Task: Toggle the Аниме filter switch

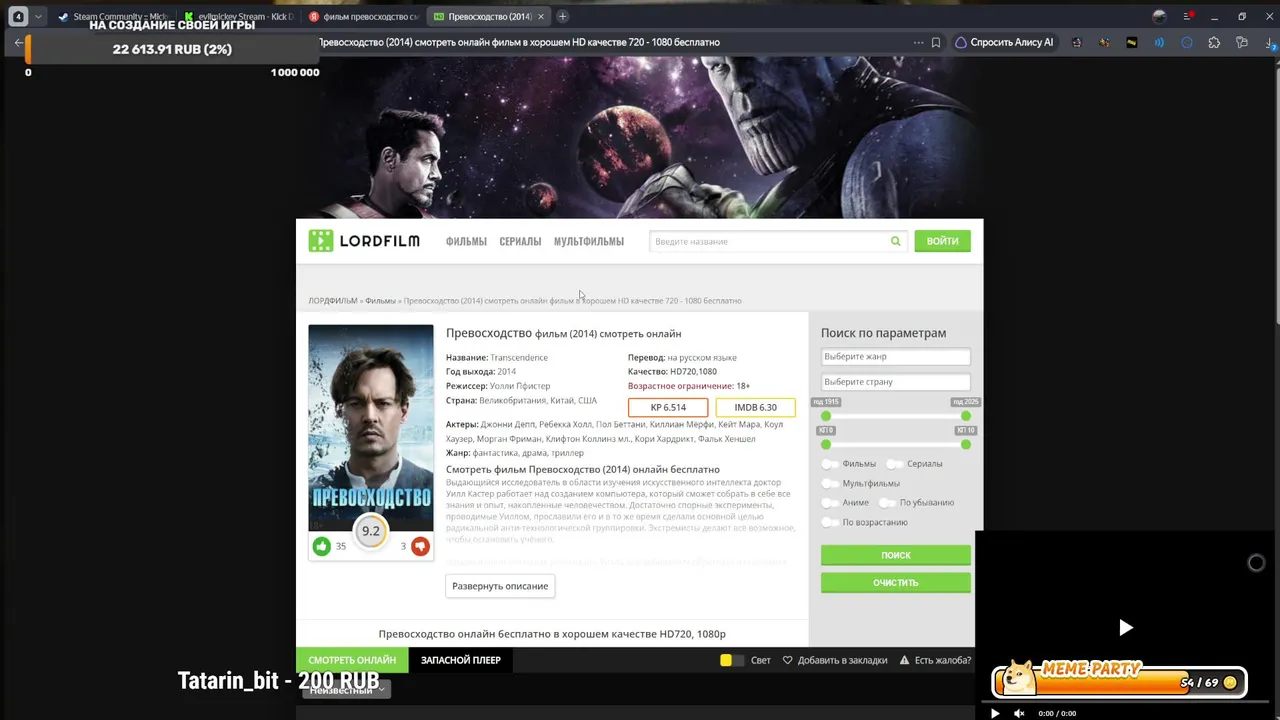Action: (x=830, y=503)
